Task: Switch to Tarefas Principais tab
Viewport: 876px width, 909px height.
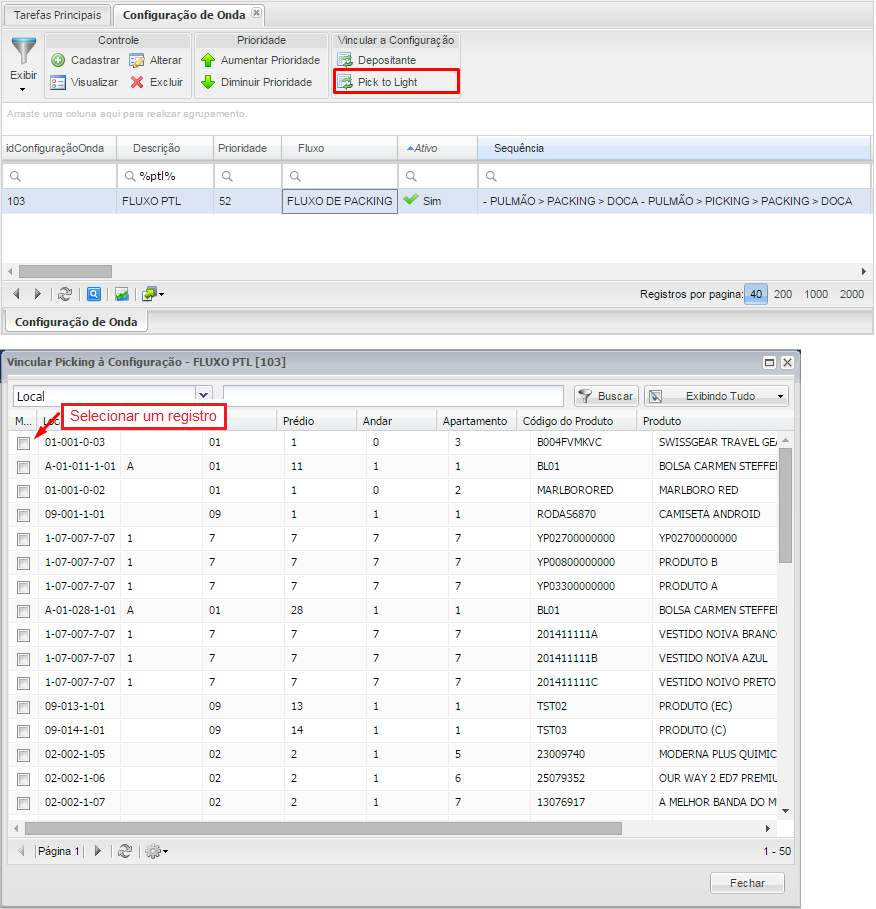Action: point(56,14)
